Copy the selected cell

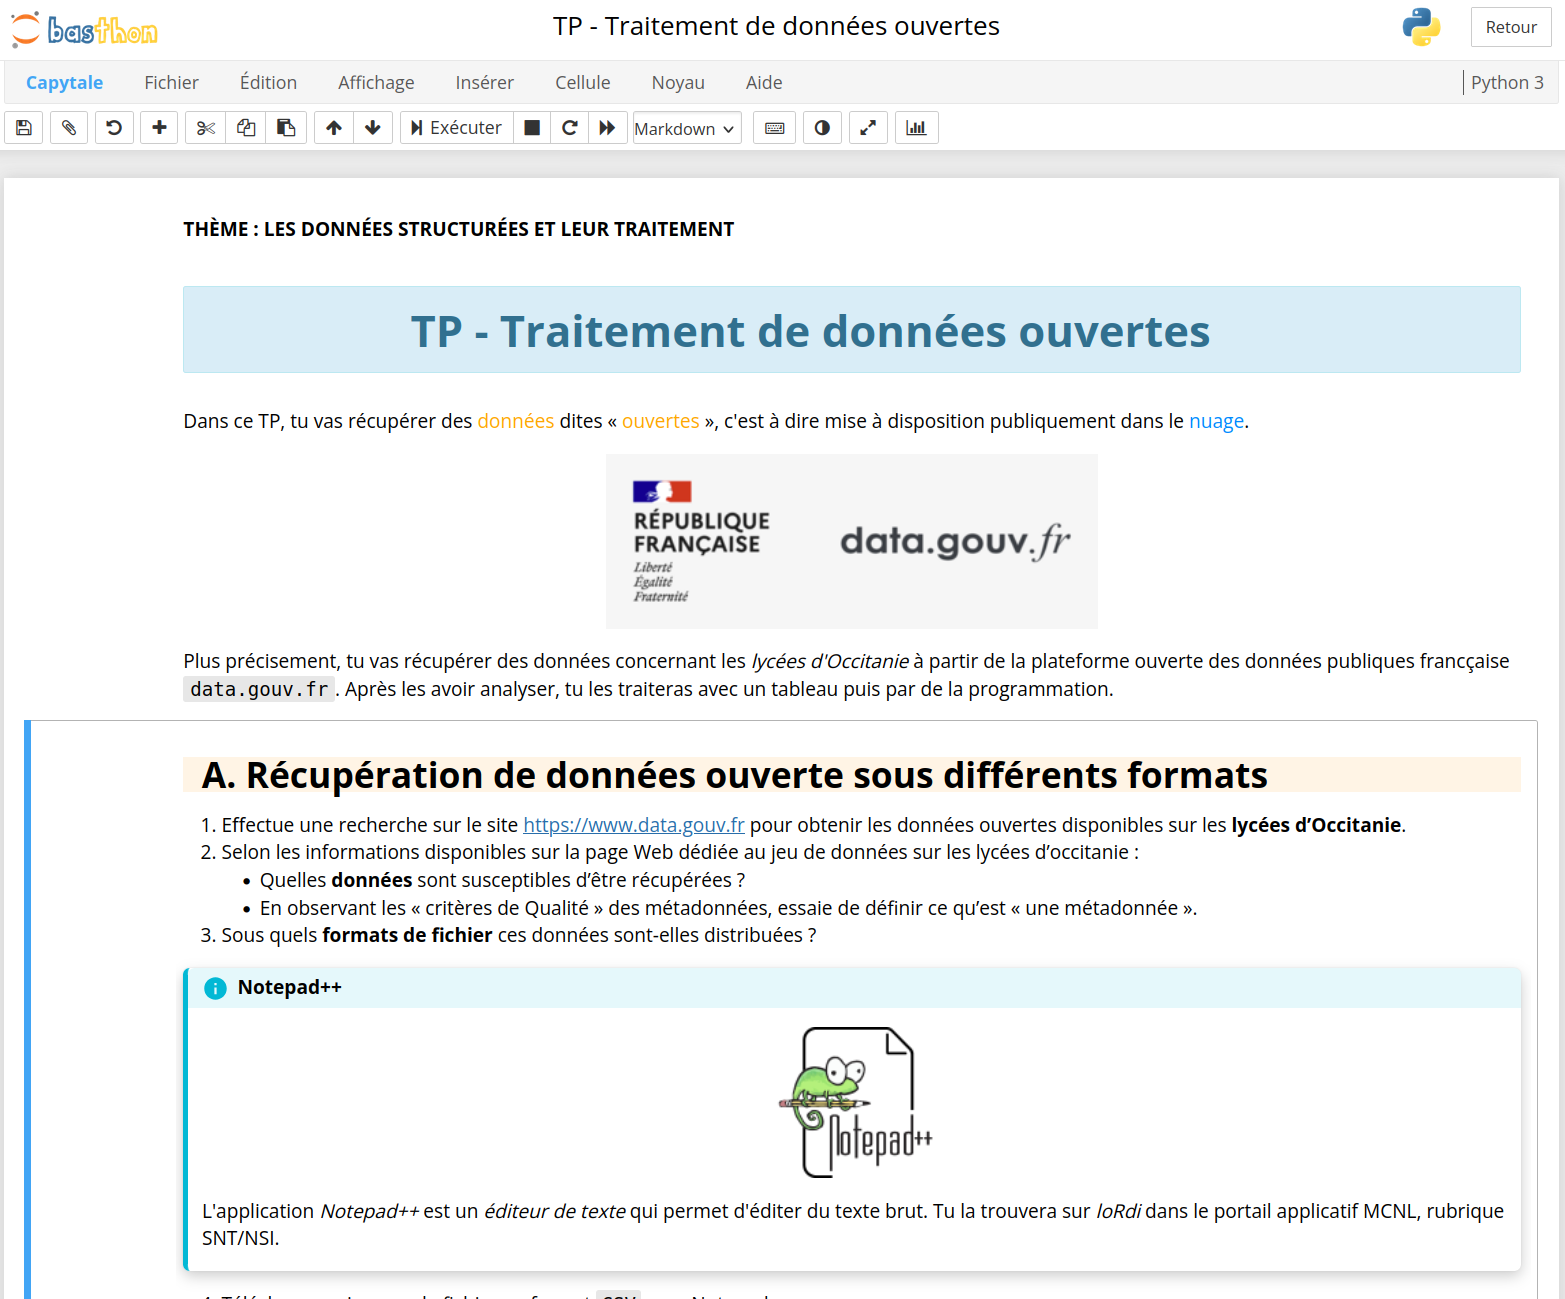(245, 127)
